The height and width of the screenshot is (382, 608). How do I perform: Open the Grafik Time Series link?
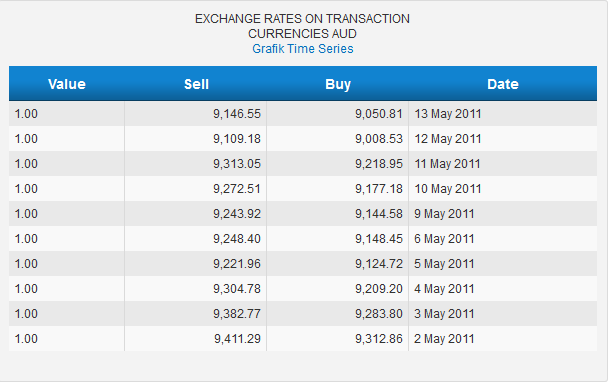[x=302, y=49]
